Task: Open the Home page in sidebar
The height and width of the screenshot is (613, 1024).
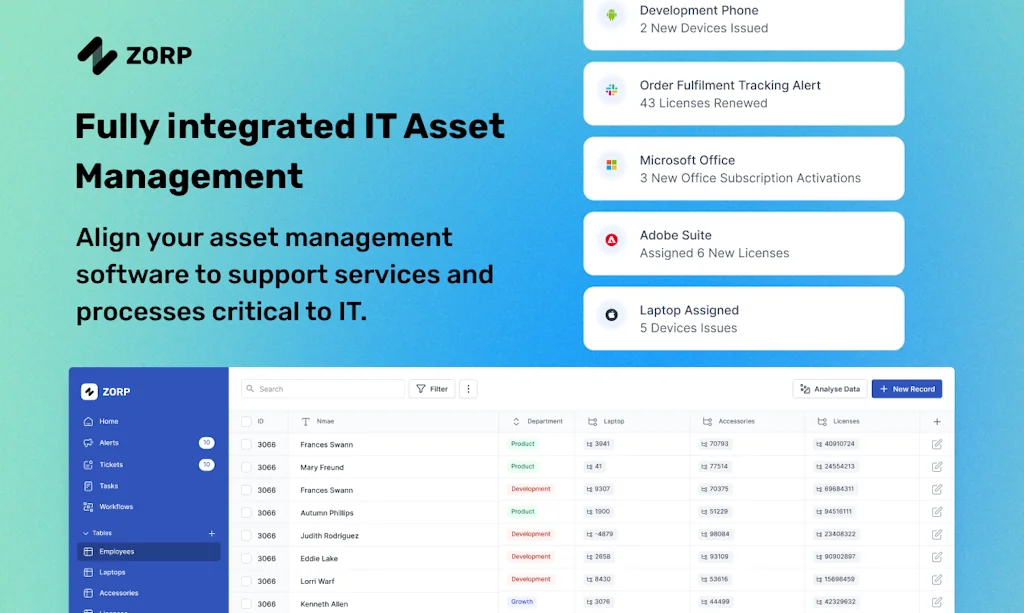Action: pyautogui.click(x=108, y=421)
